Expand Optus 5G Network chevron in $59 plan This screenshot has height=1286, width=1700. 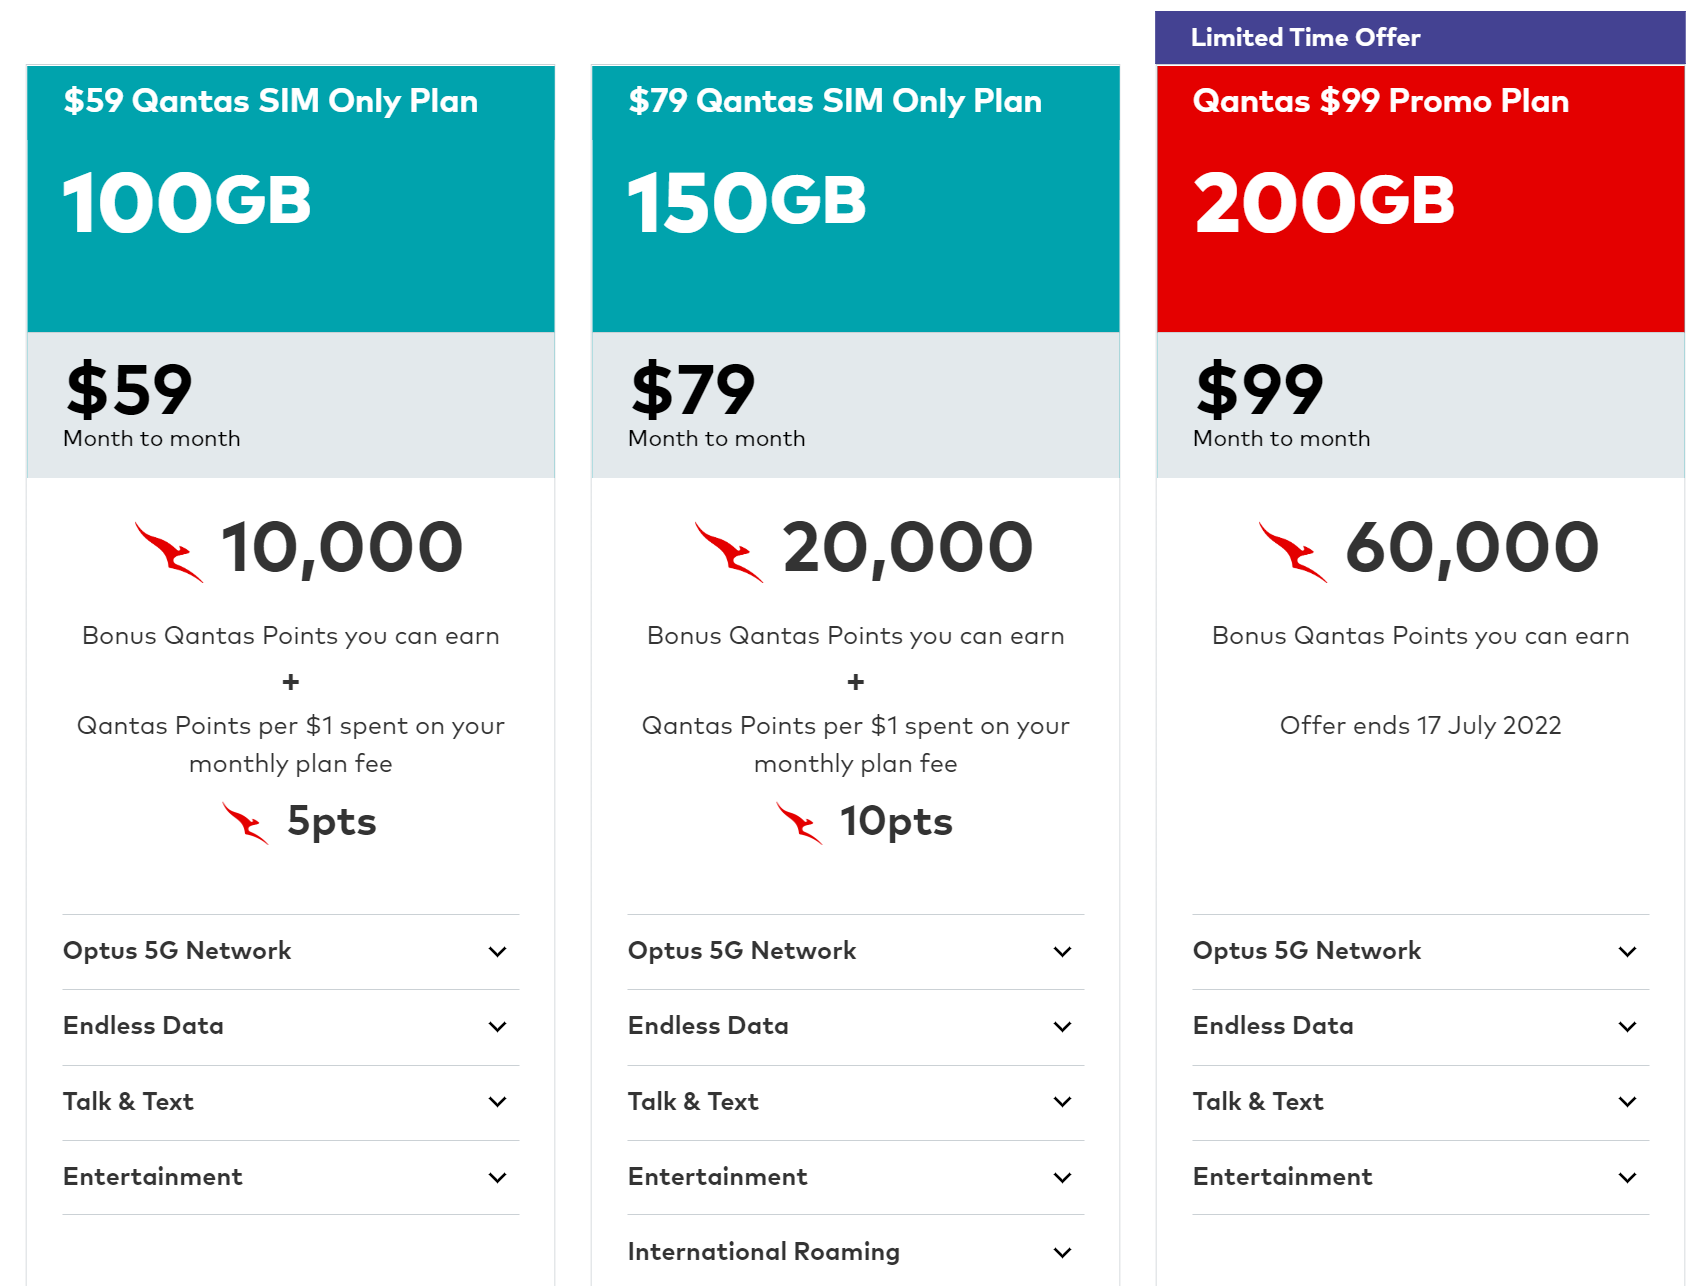[x=497, y=952]
